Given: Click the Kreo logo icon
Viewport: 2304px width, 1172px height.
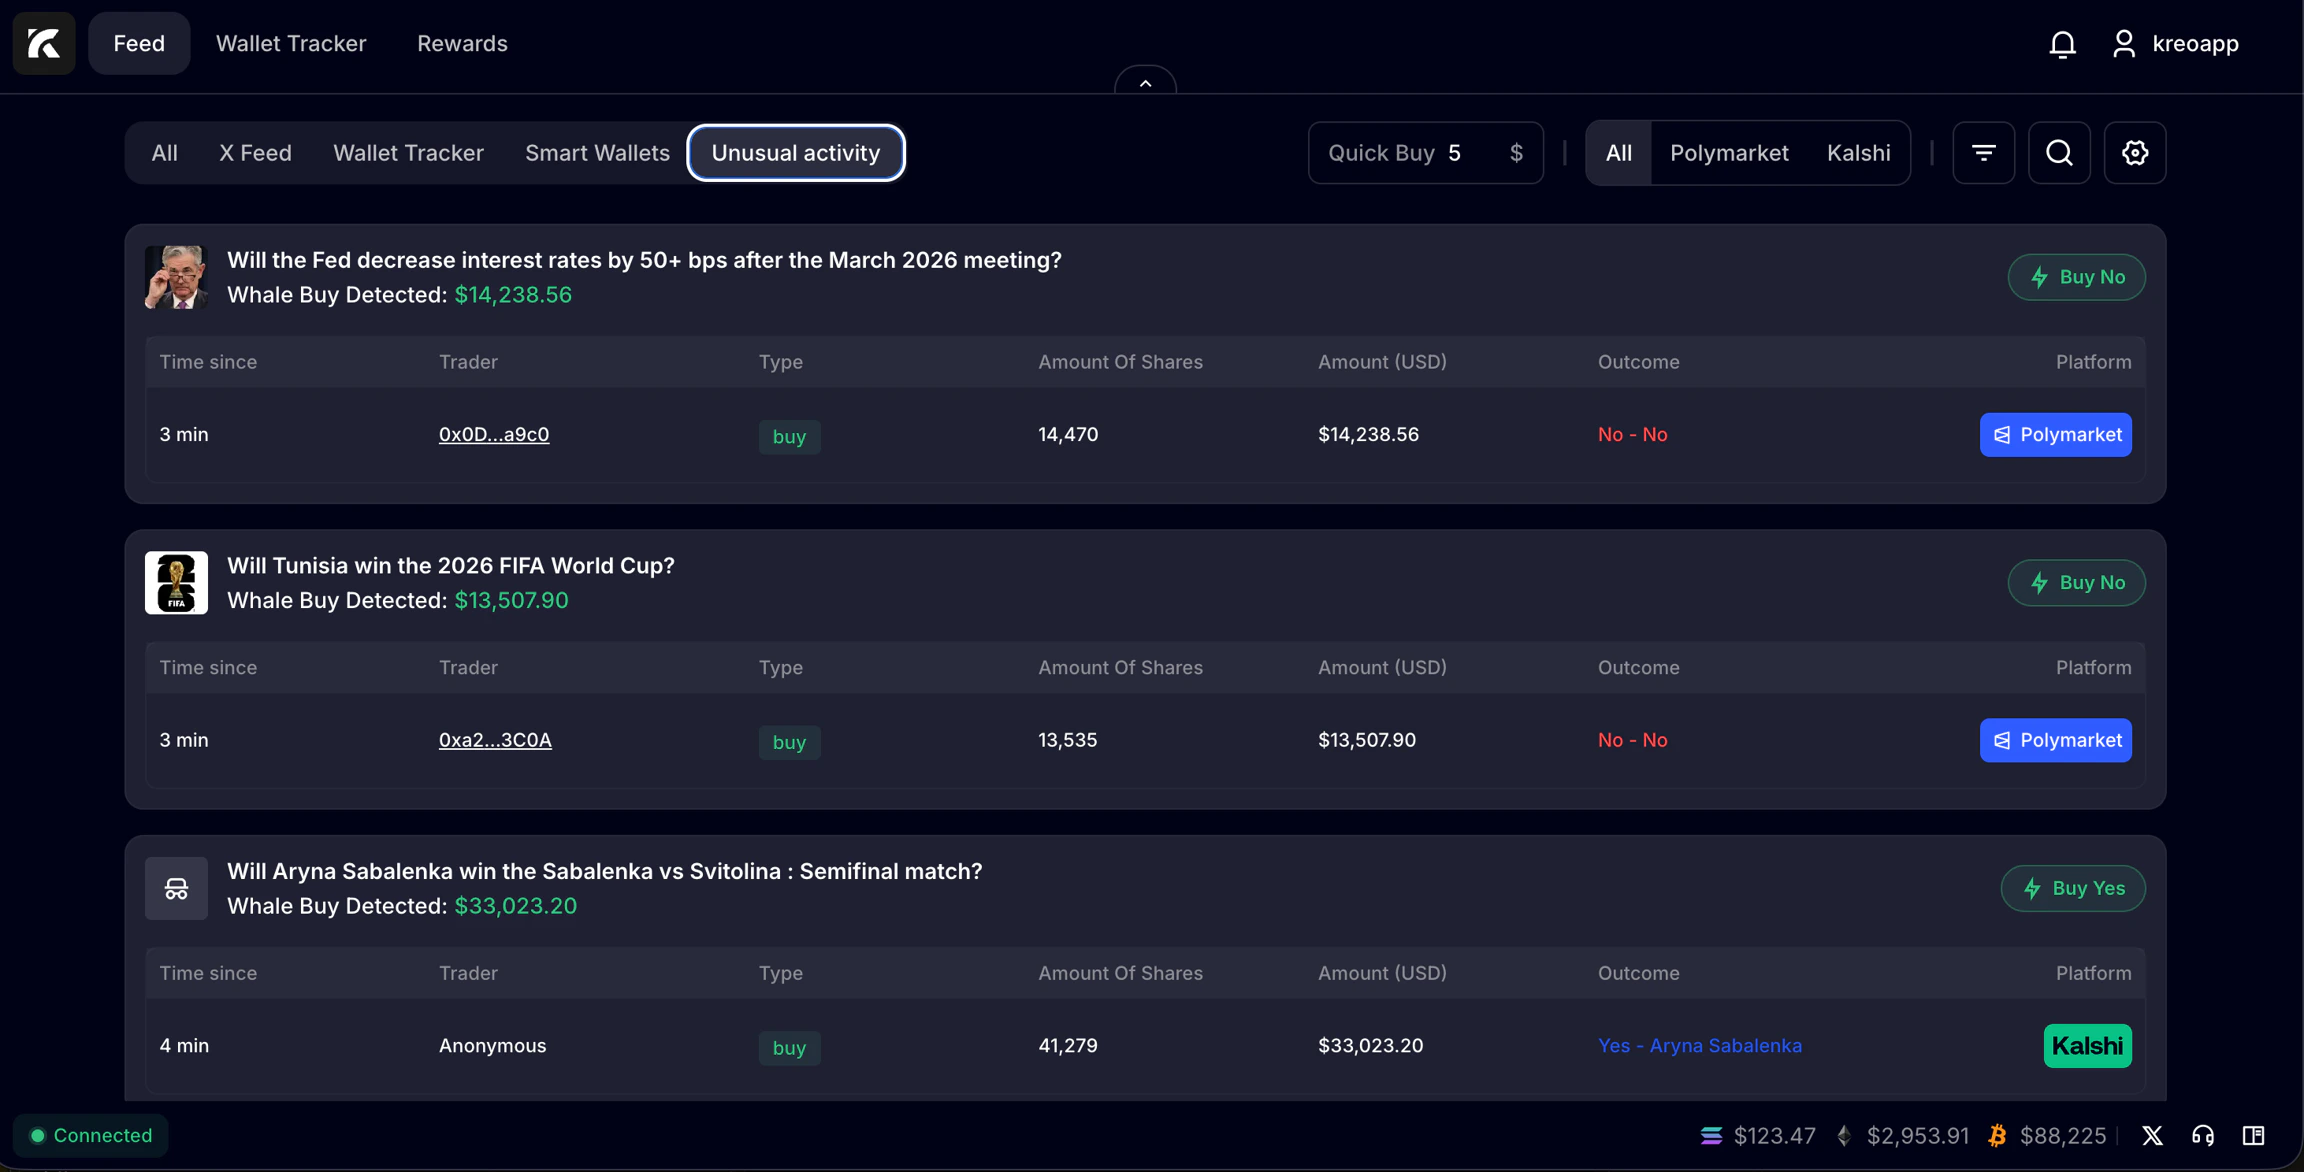Looking at the screenshot, I should tap(44, 43).
